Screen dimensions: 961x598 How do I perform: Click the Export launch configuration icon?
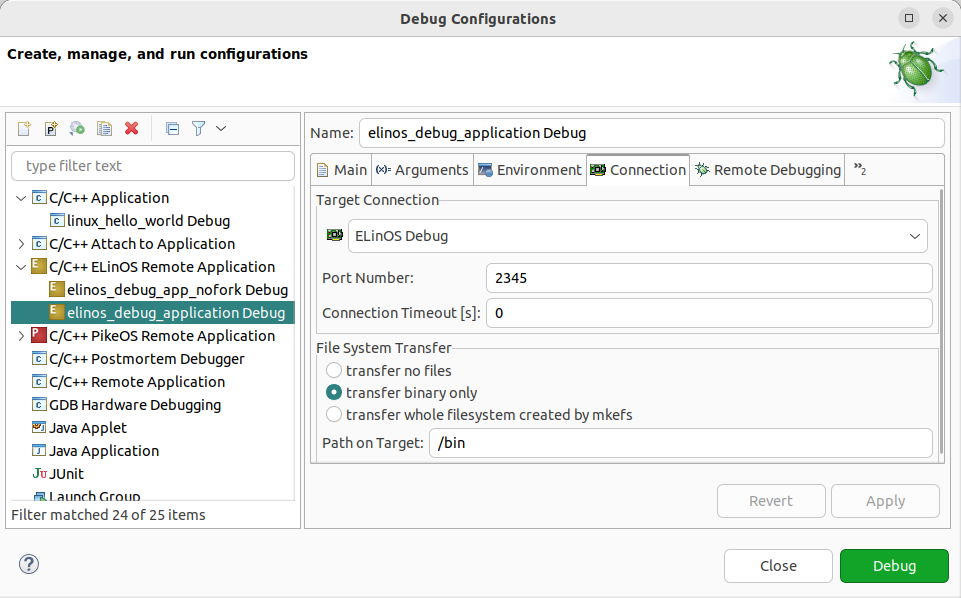[x=77, y=128]
